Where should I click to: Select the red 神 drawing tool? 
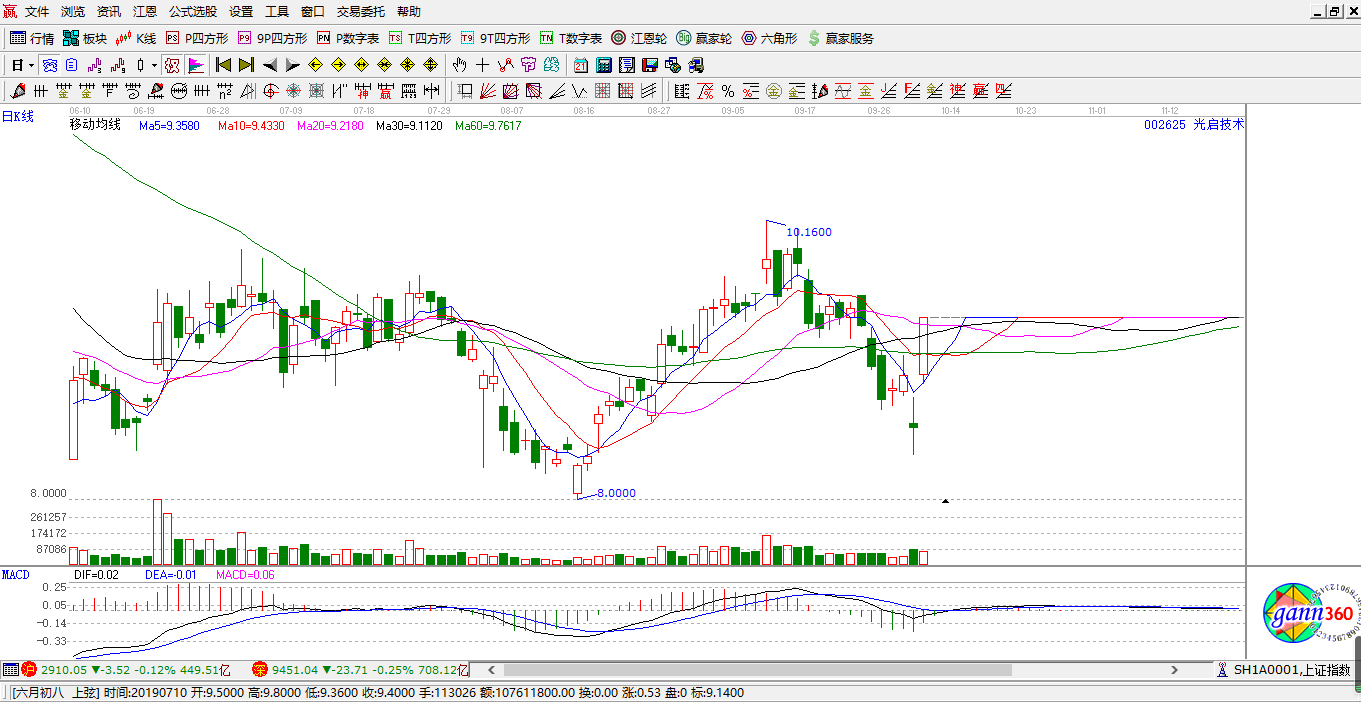click(363, 91)
